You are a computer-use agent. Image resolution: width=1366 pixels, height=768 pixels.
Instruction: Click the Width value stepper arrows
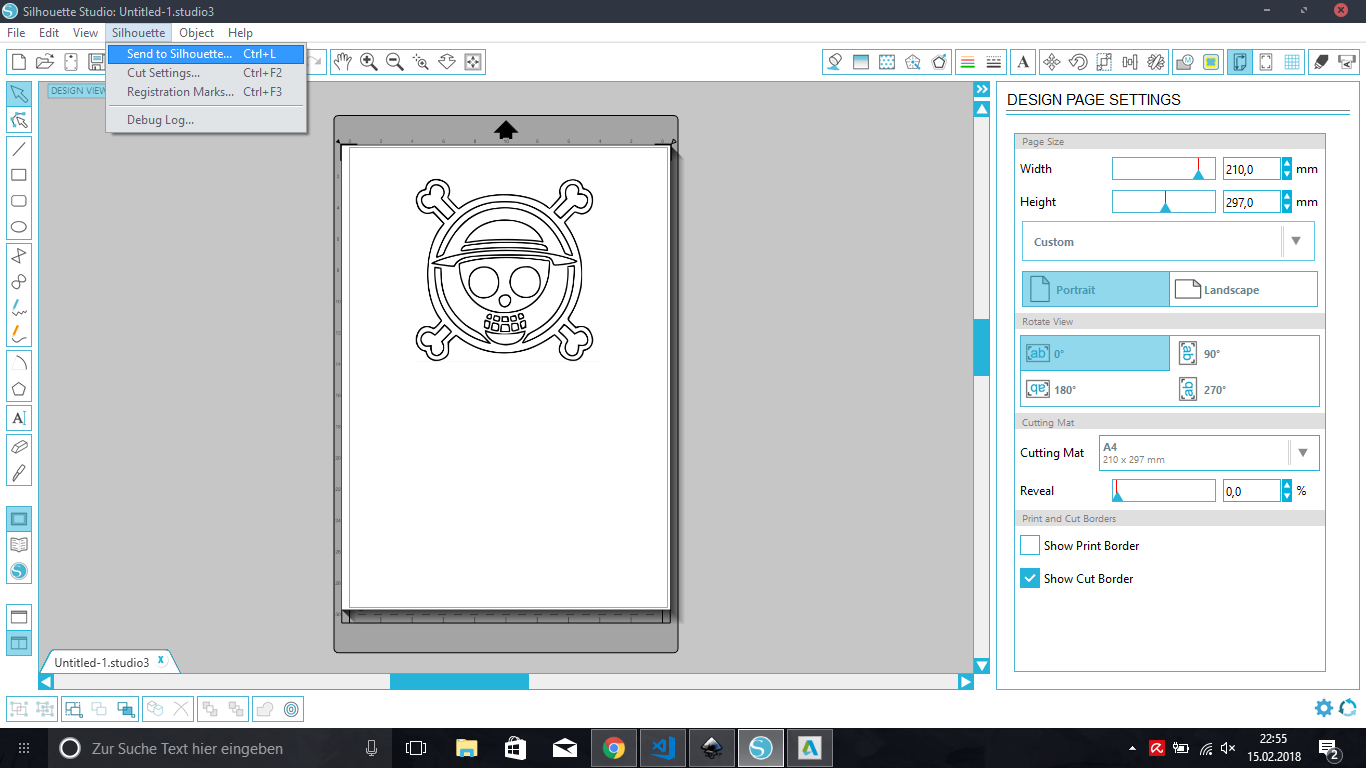(x=1287, y=169)
